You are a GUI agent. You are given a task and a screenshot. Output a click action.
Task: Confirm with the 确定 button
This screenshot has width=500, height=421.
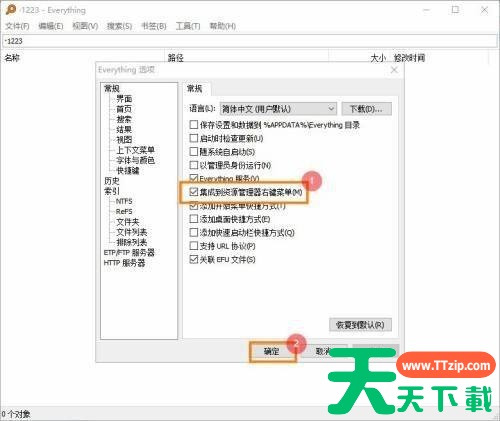(272, 351)
